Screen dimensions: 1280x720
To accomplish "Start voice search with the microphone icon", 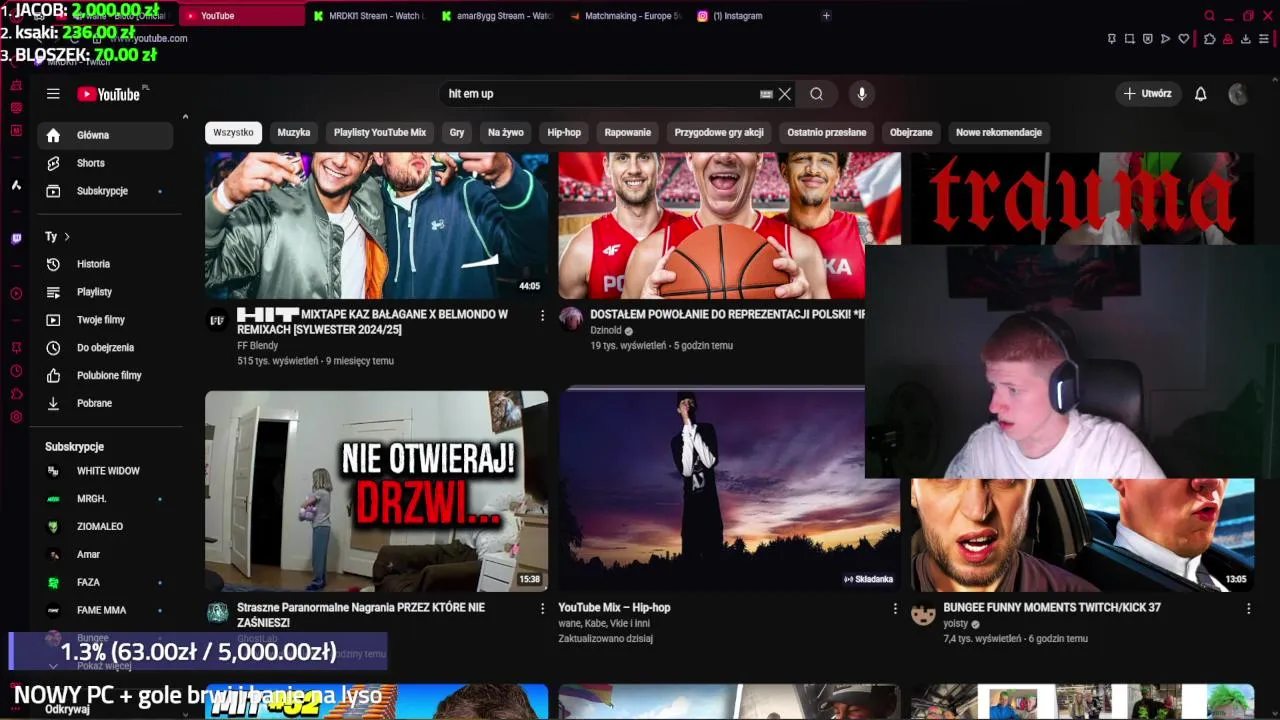I will [x=862, y=94].
